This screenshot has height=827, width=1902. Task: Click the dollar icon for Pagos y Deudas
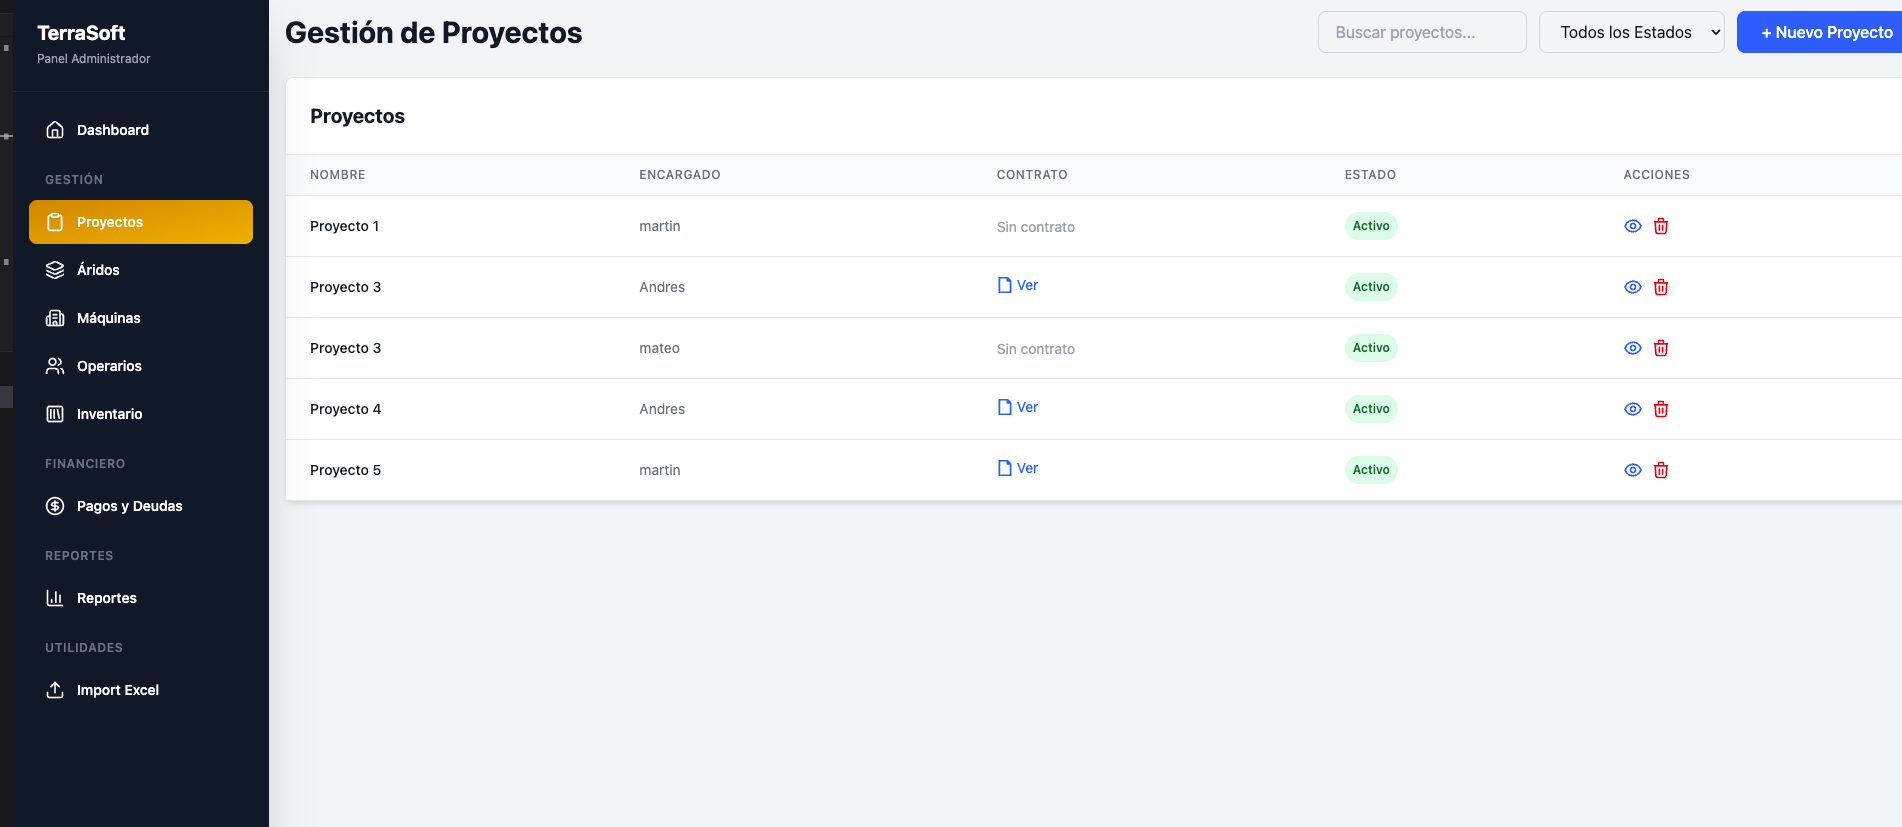pos(55,506)
